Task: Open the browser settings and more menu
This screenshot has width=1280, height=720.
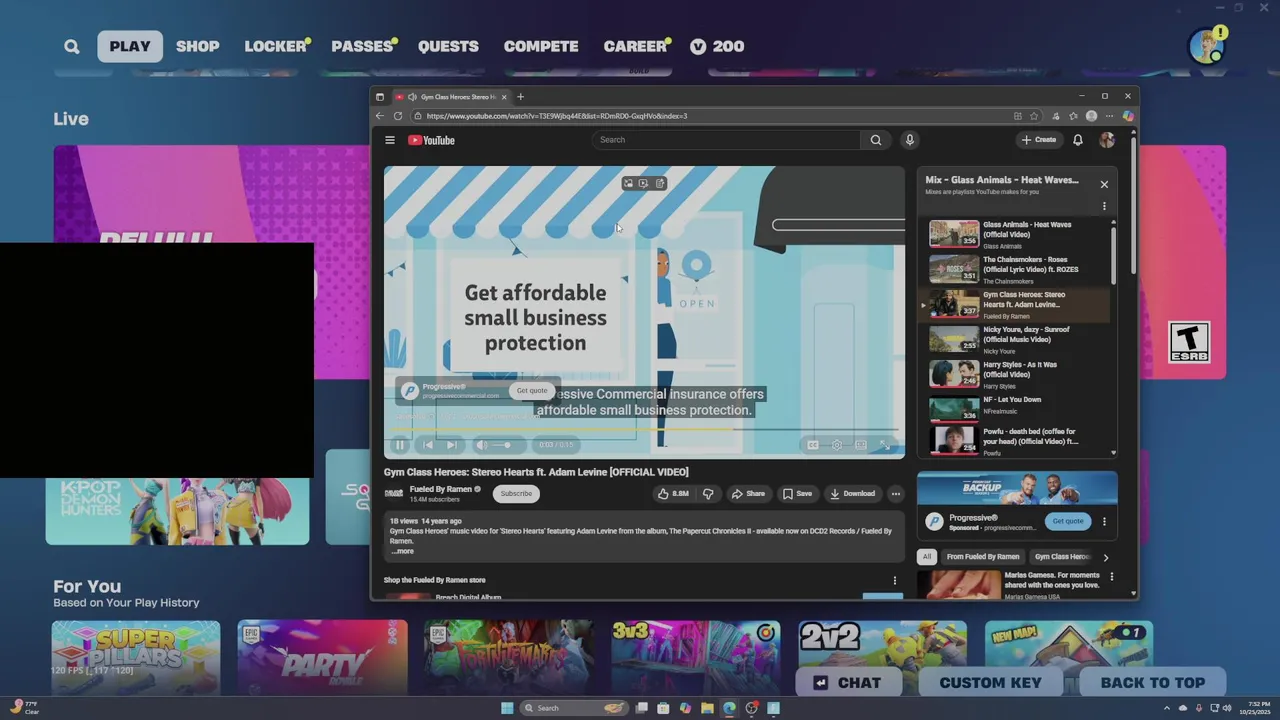Action: click(x=1109, y=116)
